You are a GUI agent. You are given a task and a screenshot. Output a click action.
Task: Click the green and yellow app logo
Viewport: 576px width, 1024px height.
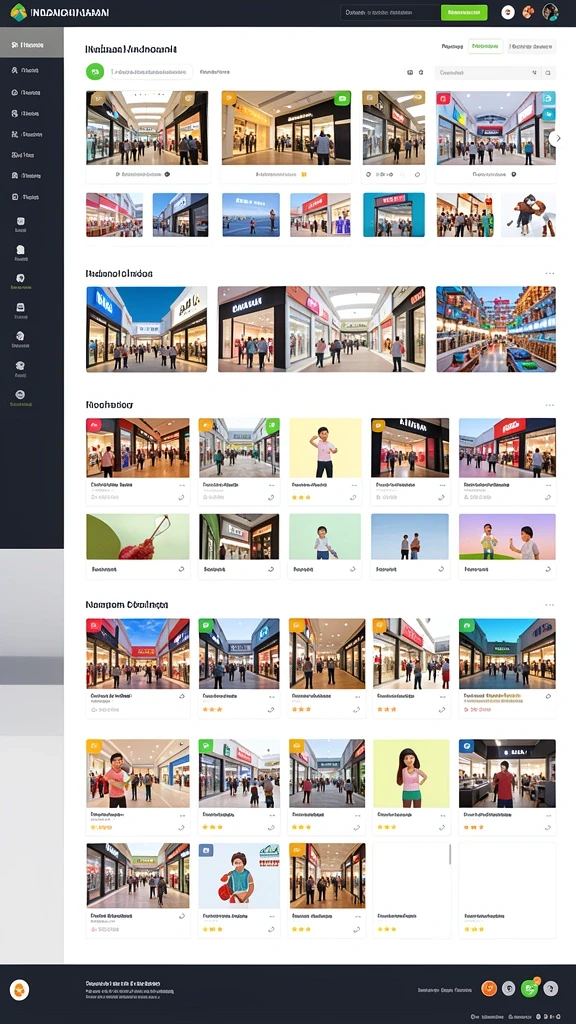(18, 12)
